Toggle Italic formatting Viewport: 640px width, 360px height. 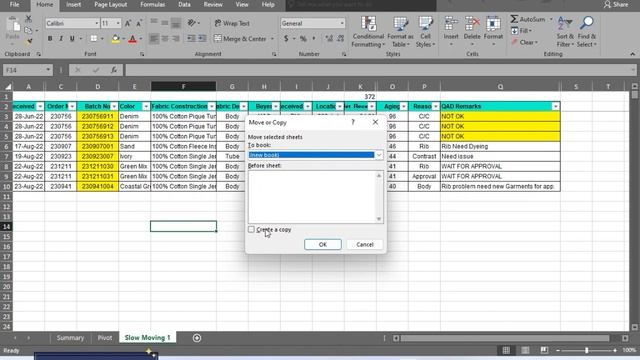point(61,39)
